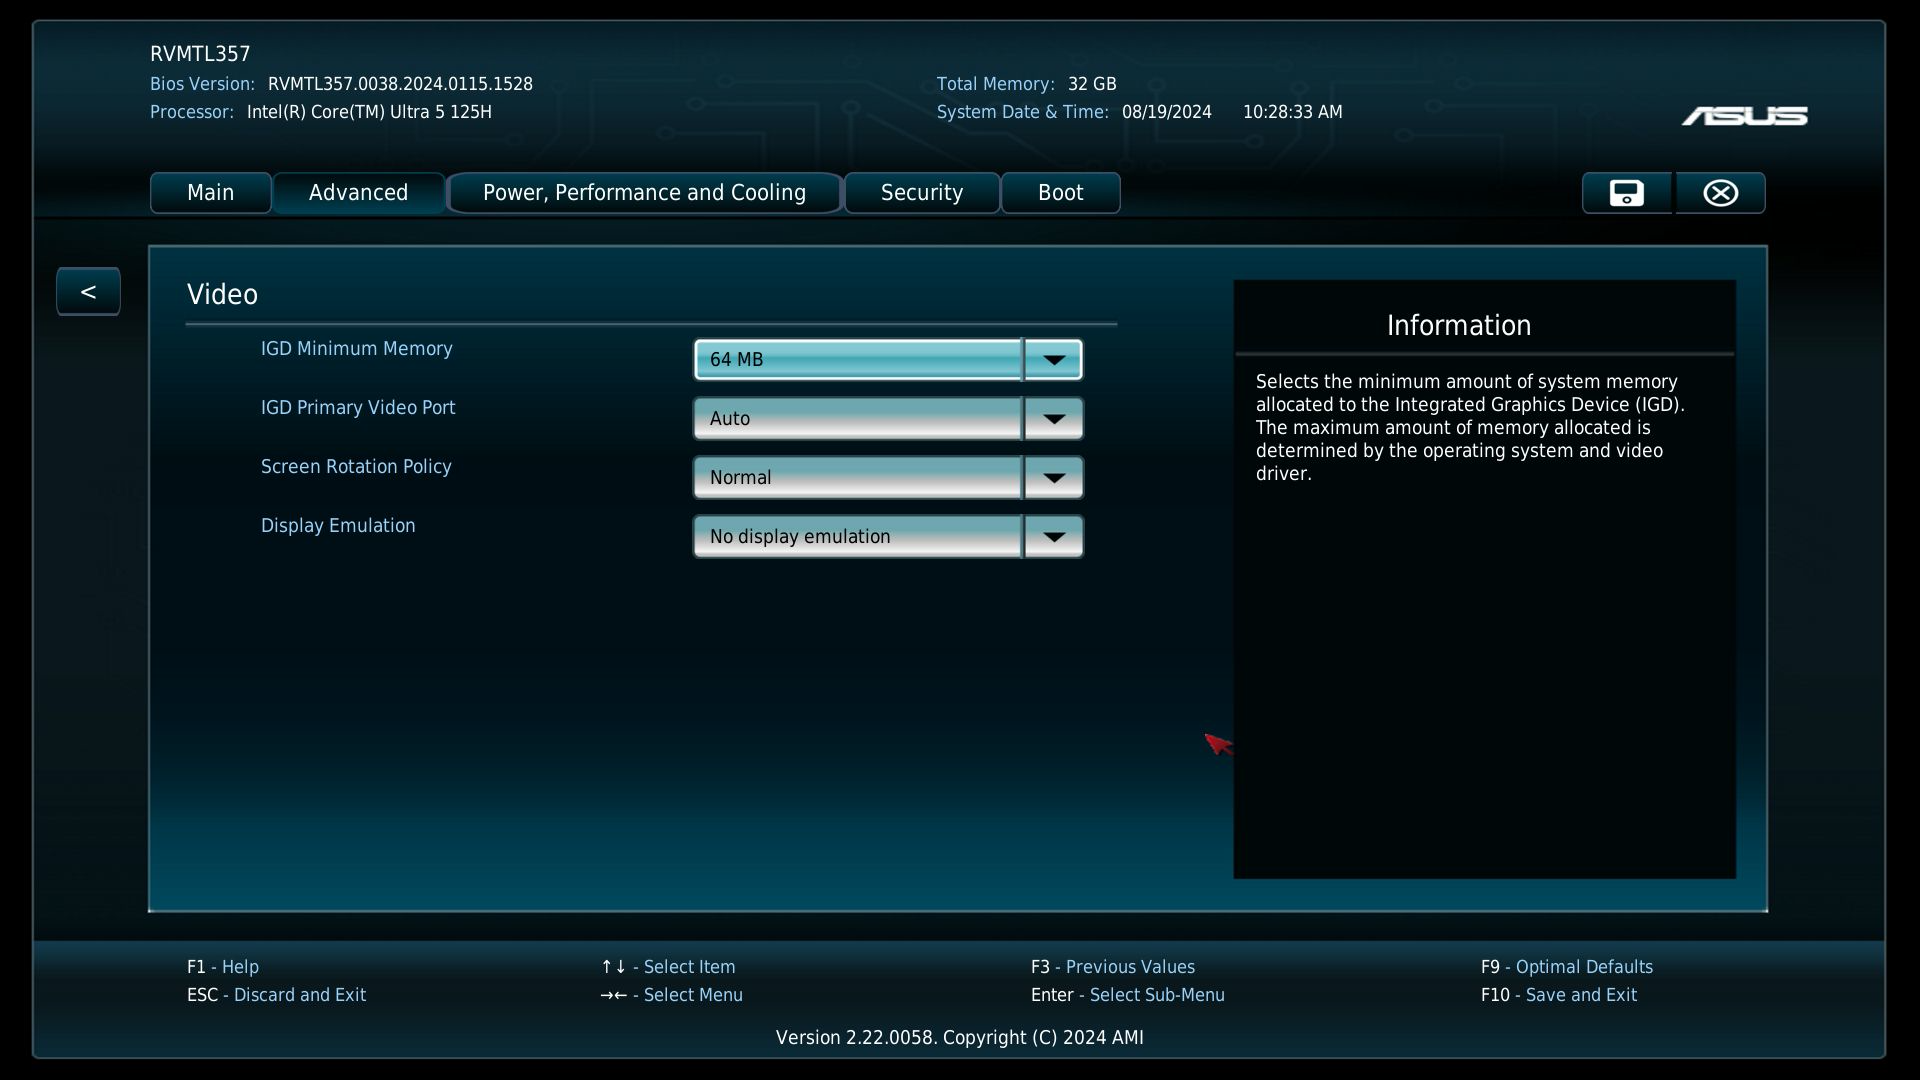Click the back arrow button
This screenshot has height=1080, width=1920.
pyautogui.click(x=88, y=292)
